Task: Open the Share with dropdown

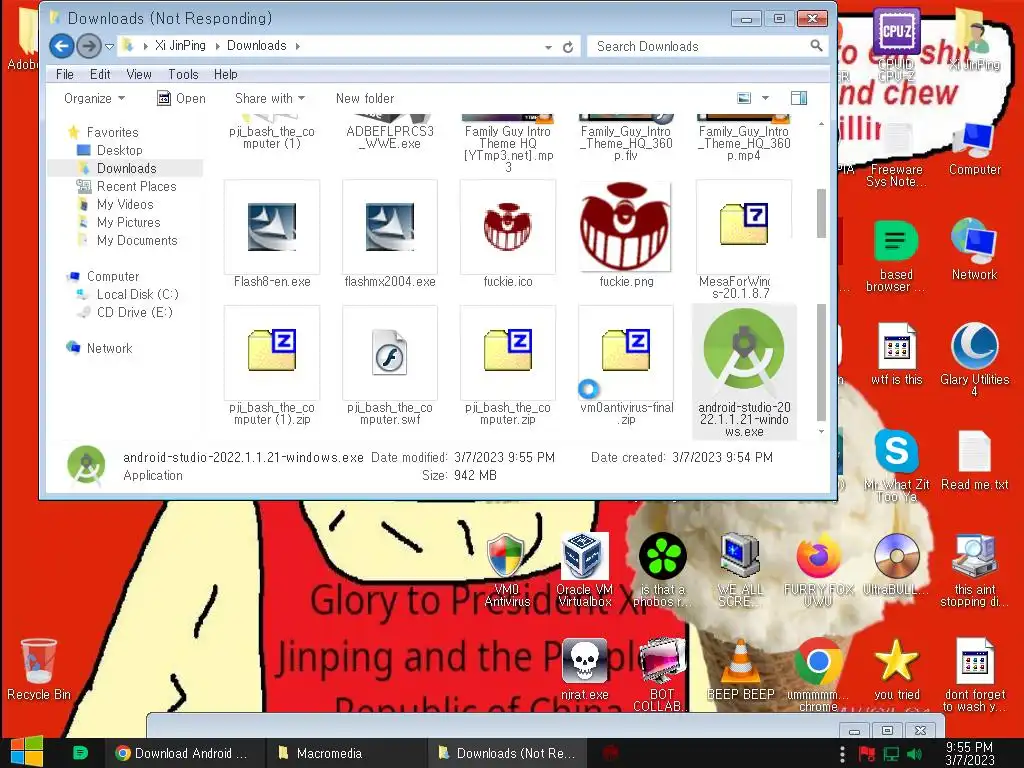Action: pyautogui.click(x=270, y=99)
